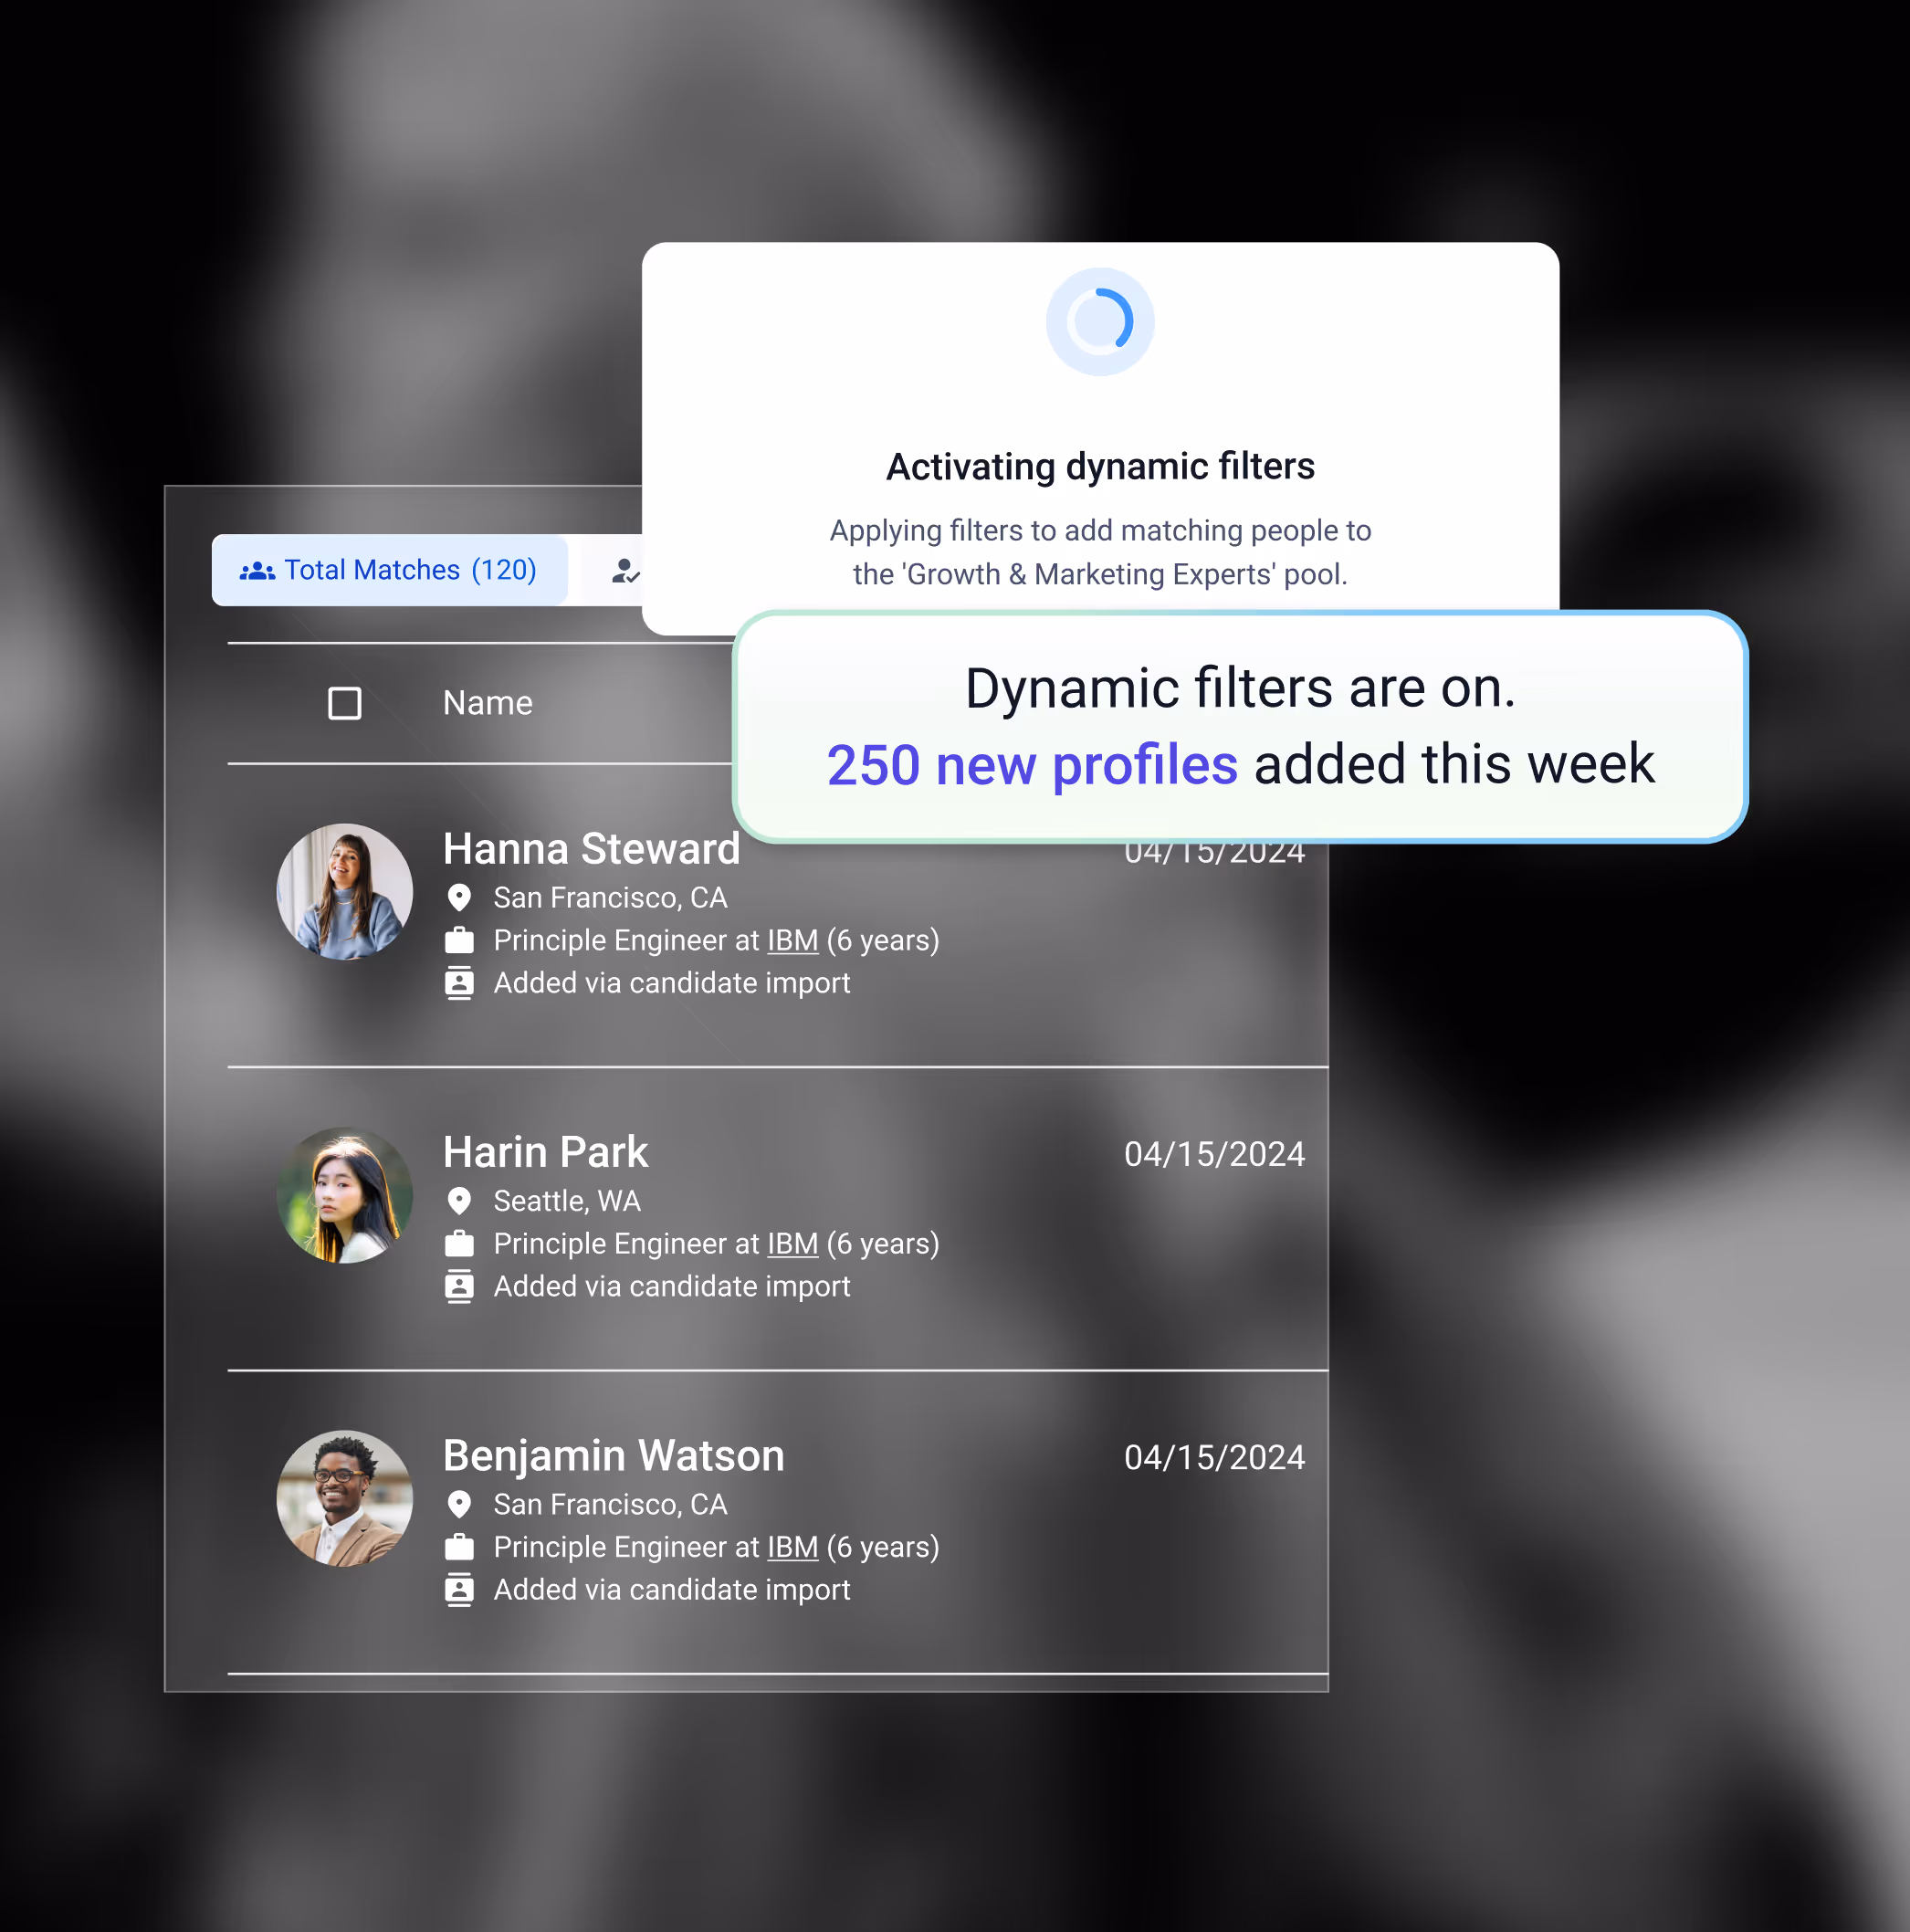
Task: Tick the select-all checkbox beside Name
Action: click(345, 703)
